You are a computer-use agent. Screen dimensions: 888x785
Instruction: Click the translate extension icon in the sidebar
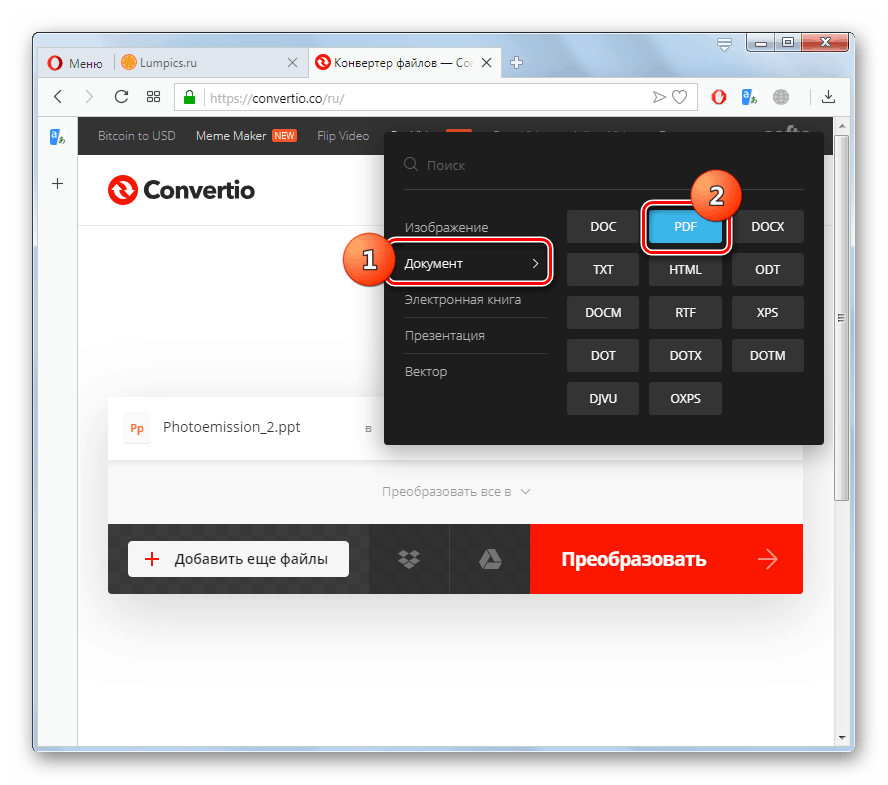(x=56, y=136)
